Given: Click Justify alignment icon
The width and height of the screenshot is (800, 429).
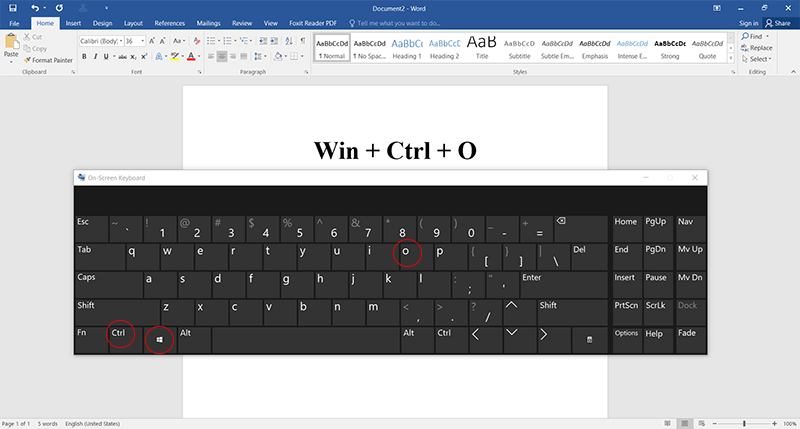Looking at the screenshot, I should coord(243,57).
